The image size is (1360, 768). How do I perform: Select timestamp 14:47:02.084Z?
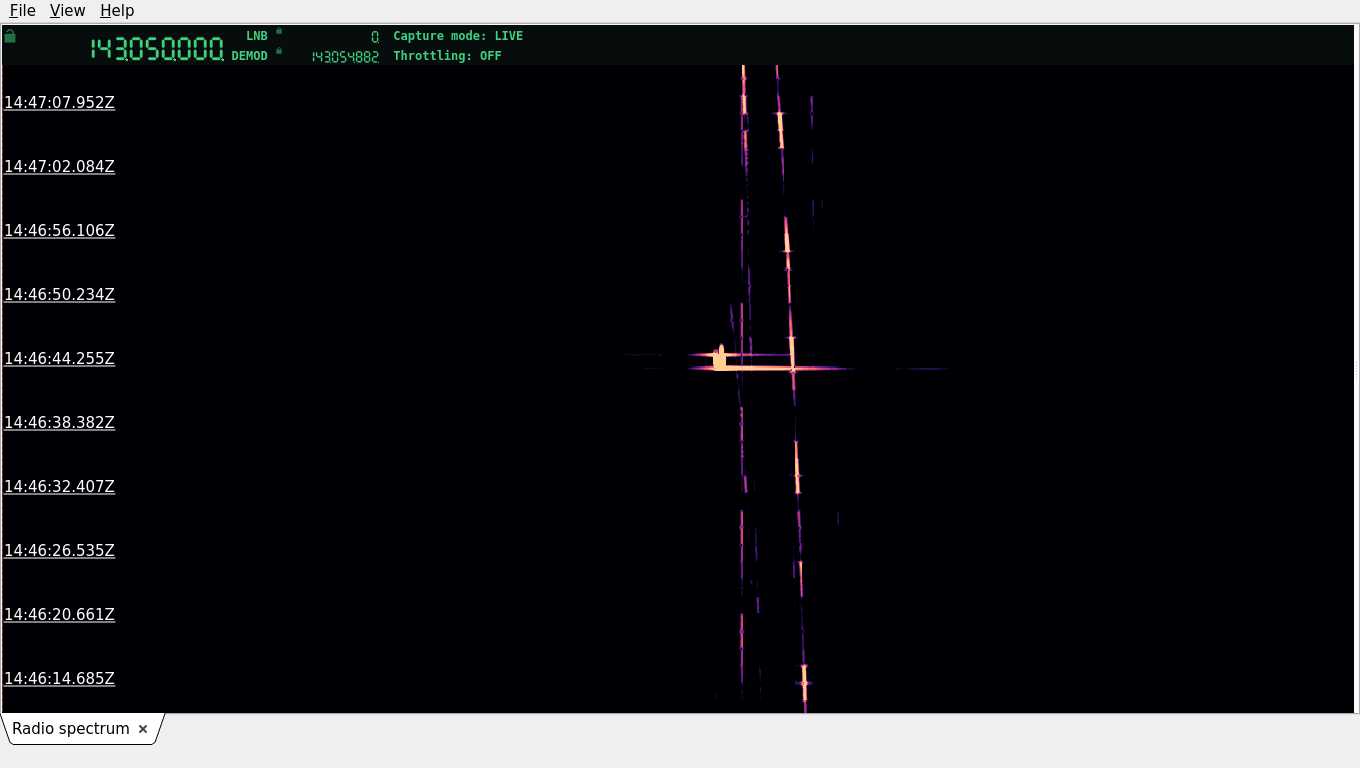[x=60, y=166]
